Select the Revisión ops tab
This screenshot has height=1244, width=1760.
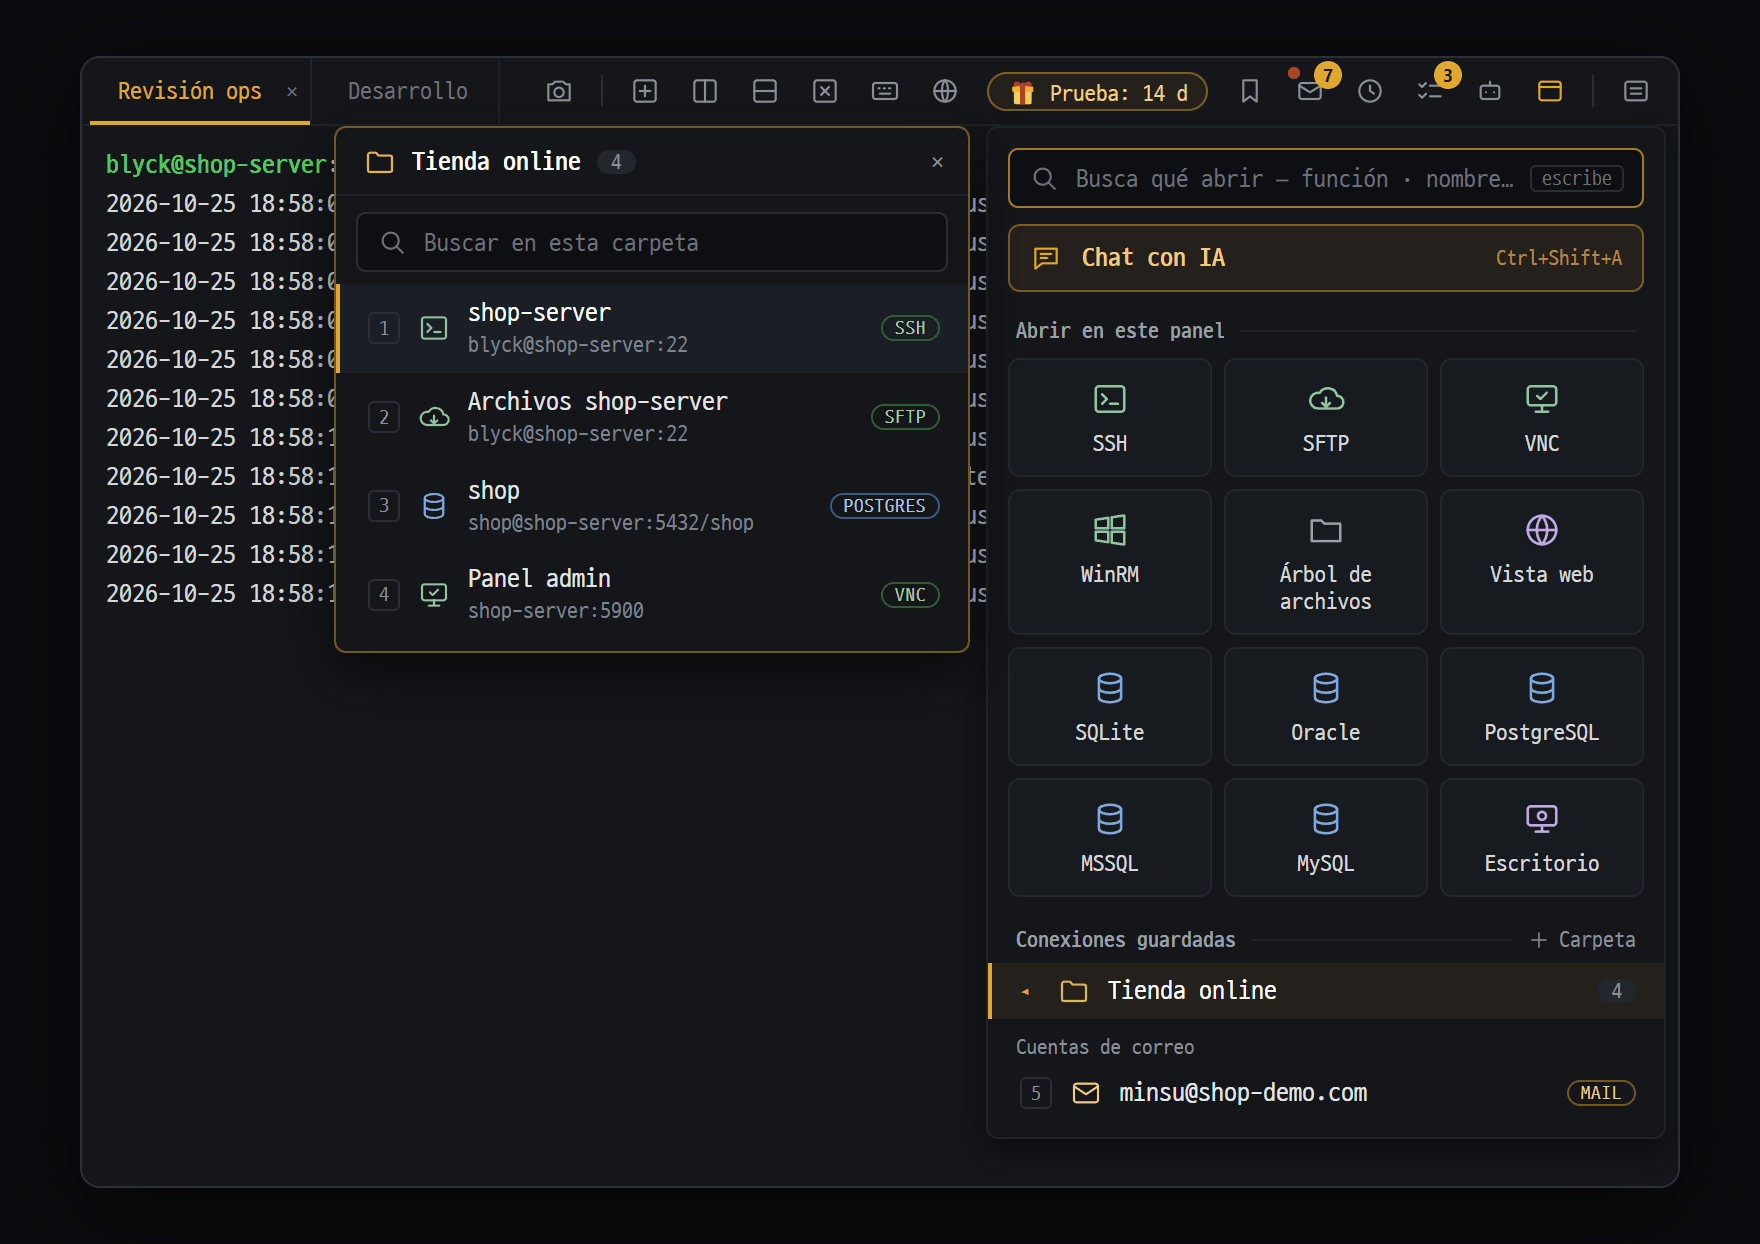(190, 91)
